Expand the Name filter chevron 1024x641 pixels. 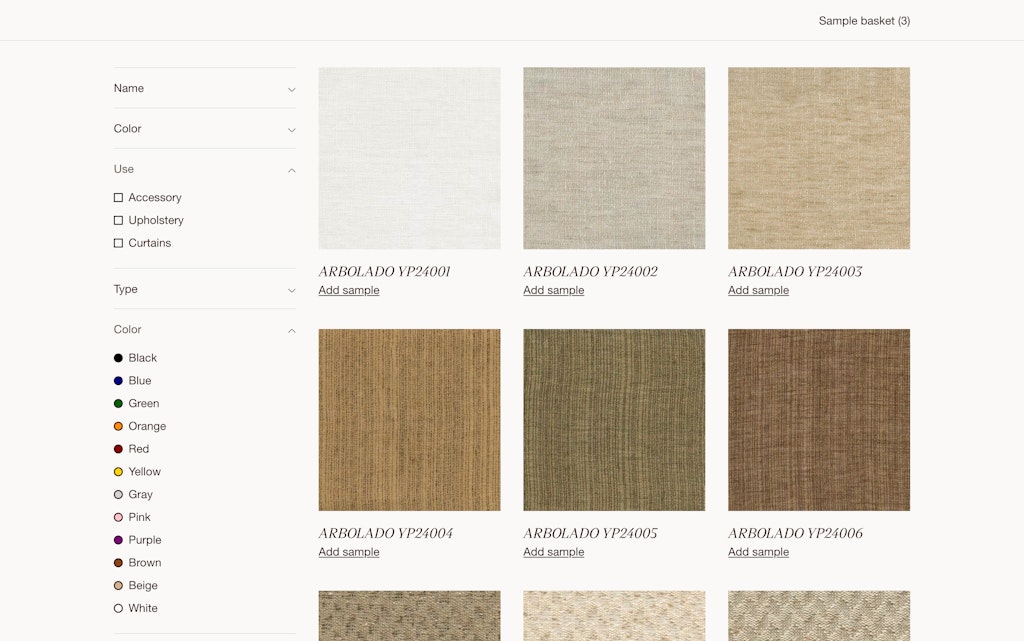(291, 89)
